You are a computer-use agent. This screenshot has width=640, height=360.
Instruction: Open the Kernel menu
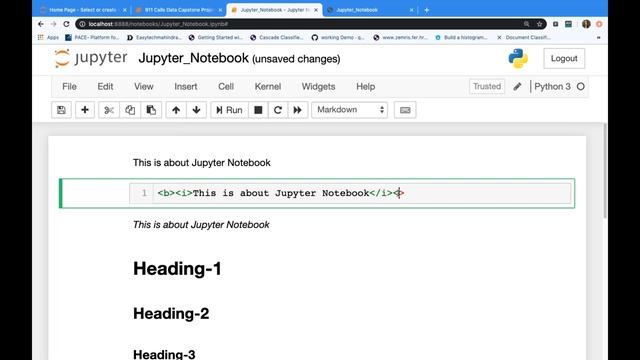268,87
